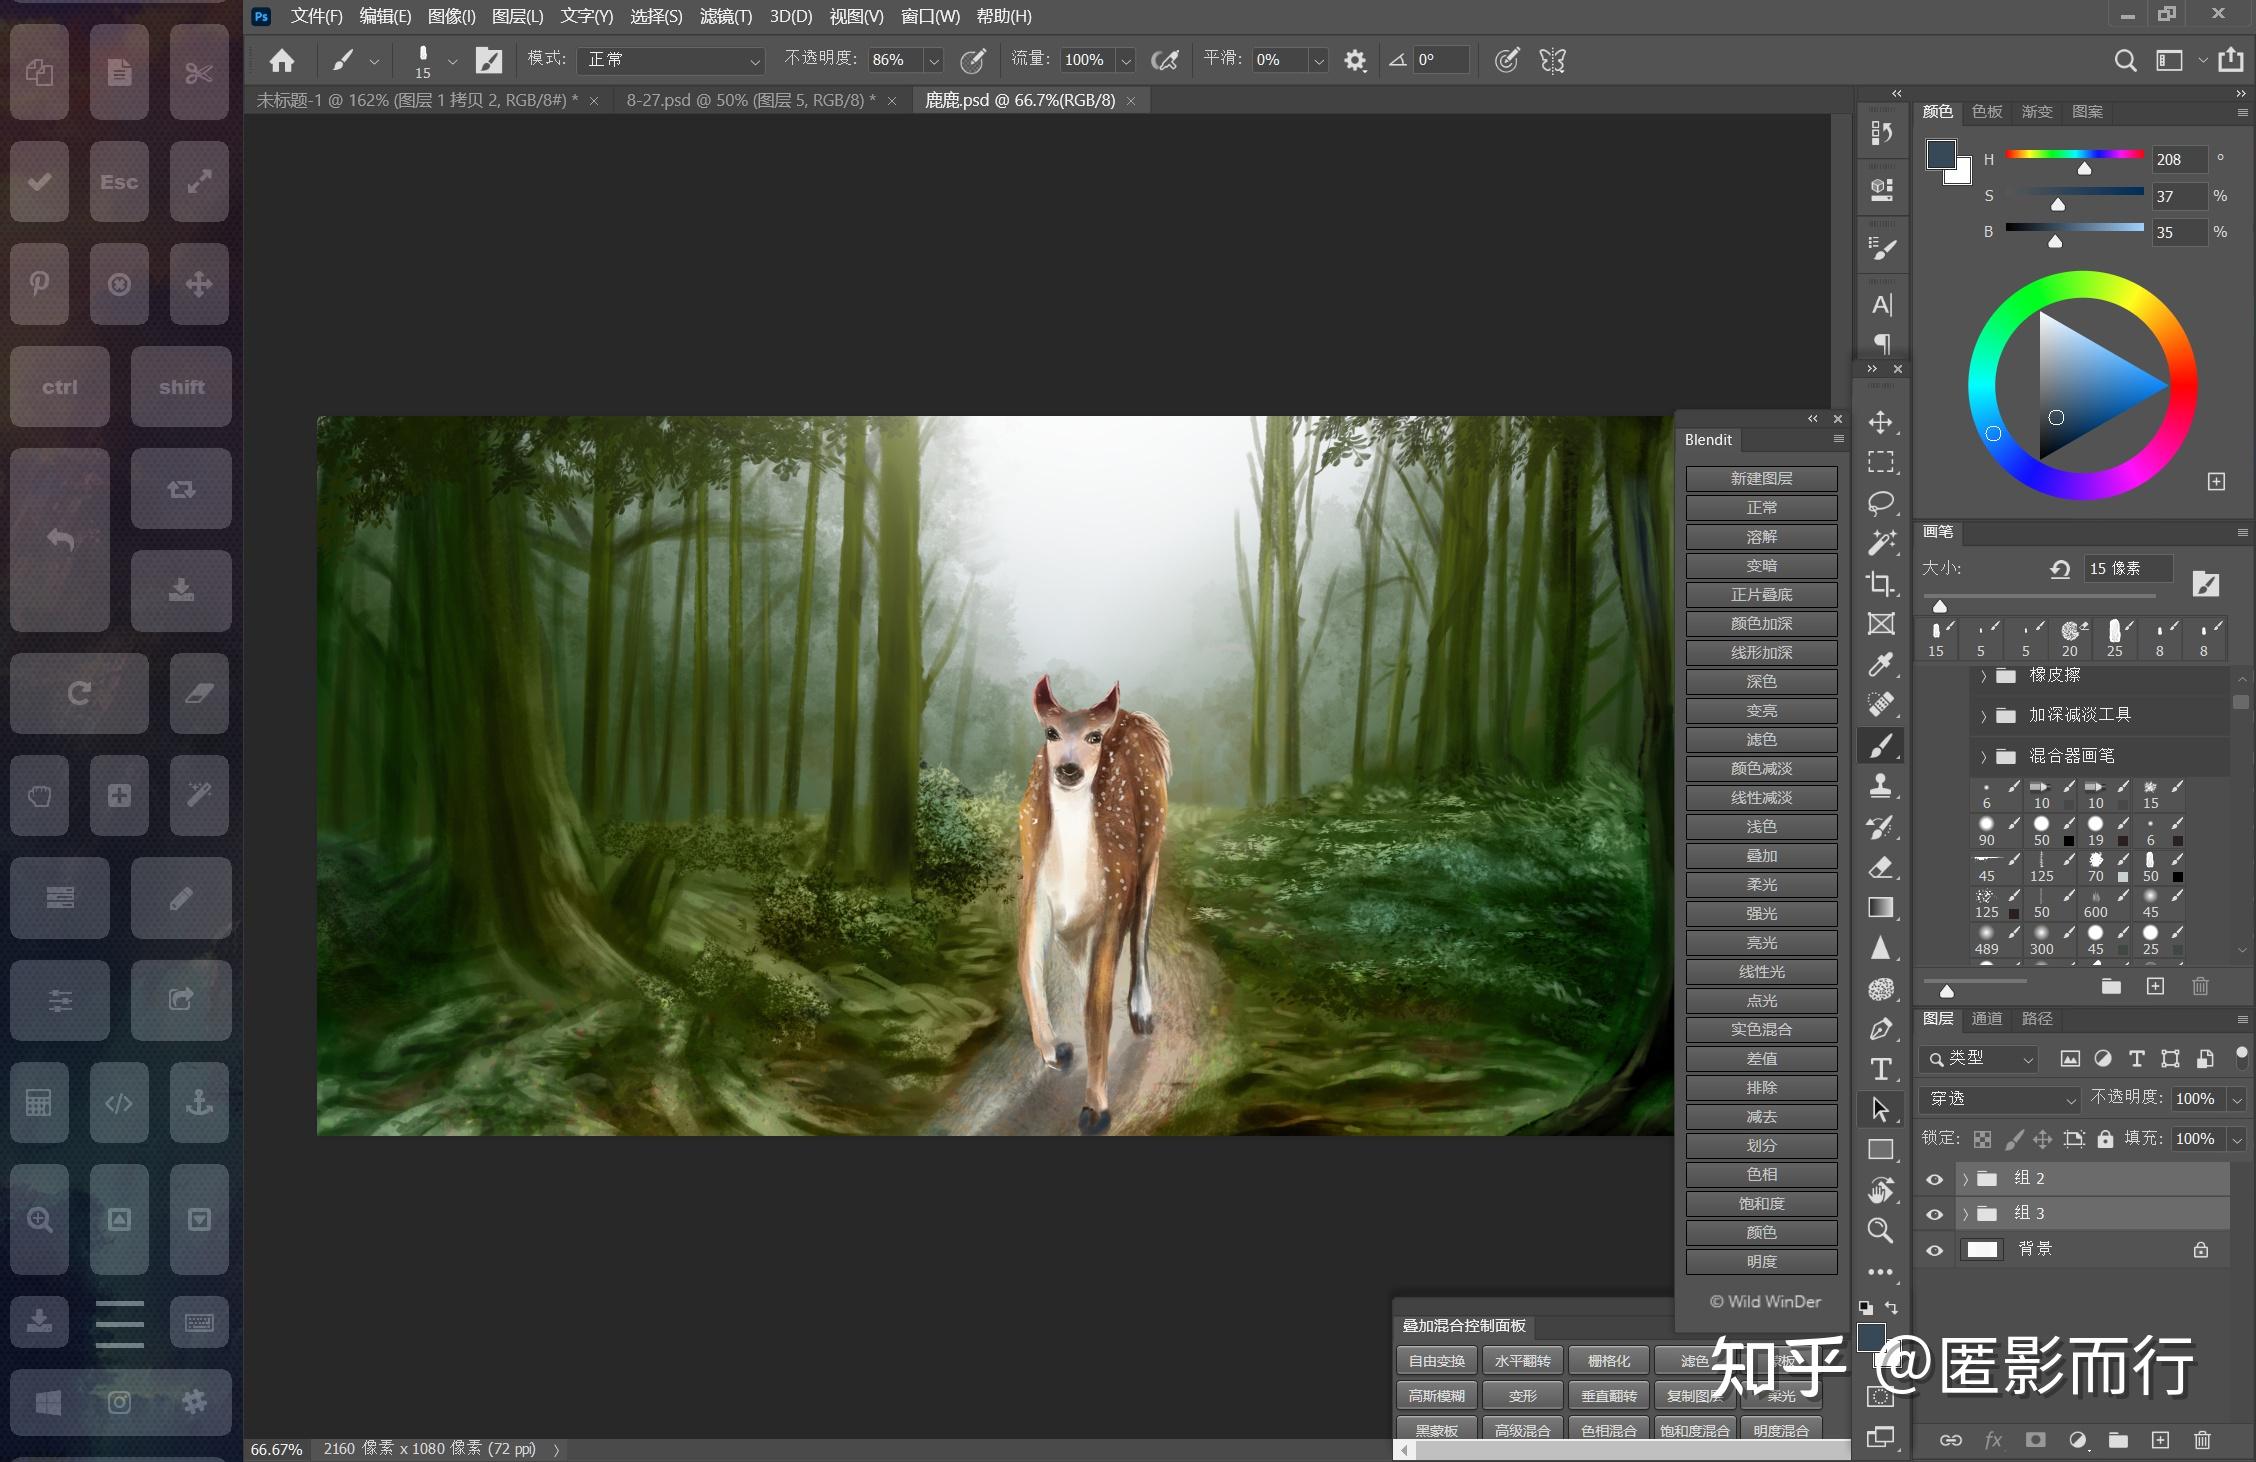Delete layer using trash icon

tap(2202, 1440)
